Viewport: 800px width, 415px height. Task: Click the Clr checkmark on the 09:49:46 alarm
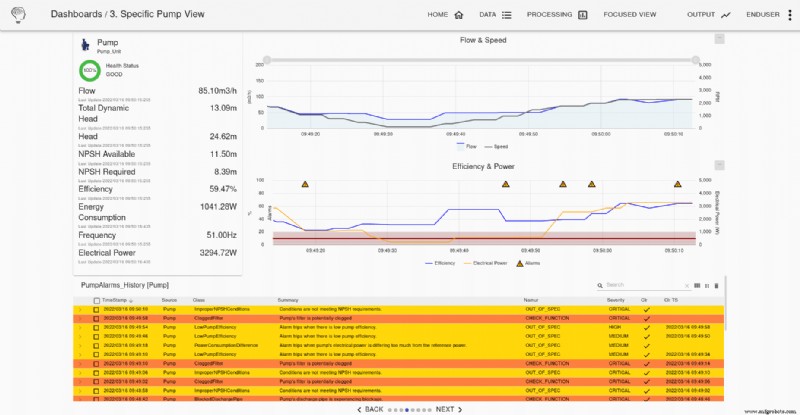(646, 336)
